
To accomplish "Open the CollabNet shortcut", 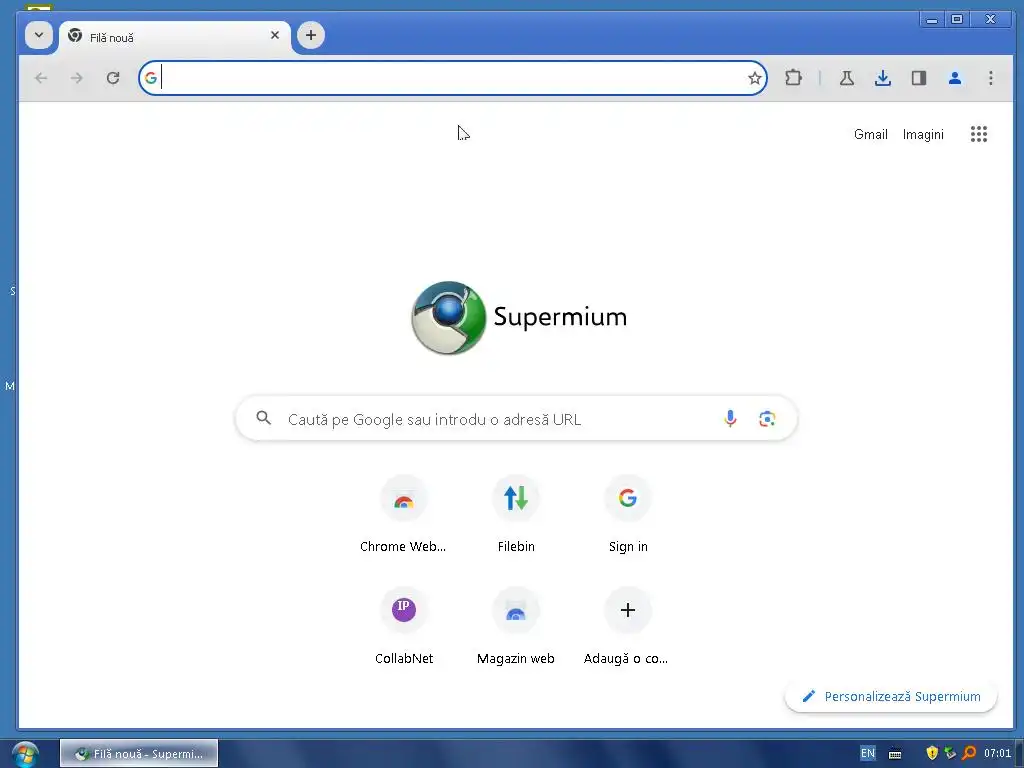I will click(x=404, y=627).
